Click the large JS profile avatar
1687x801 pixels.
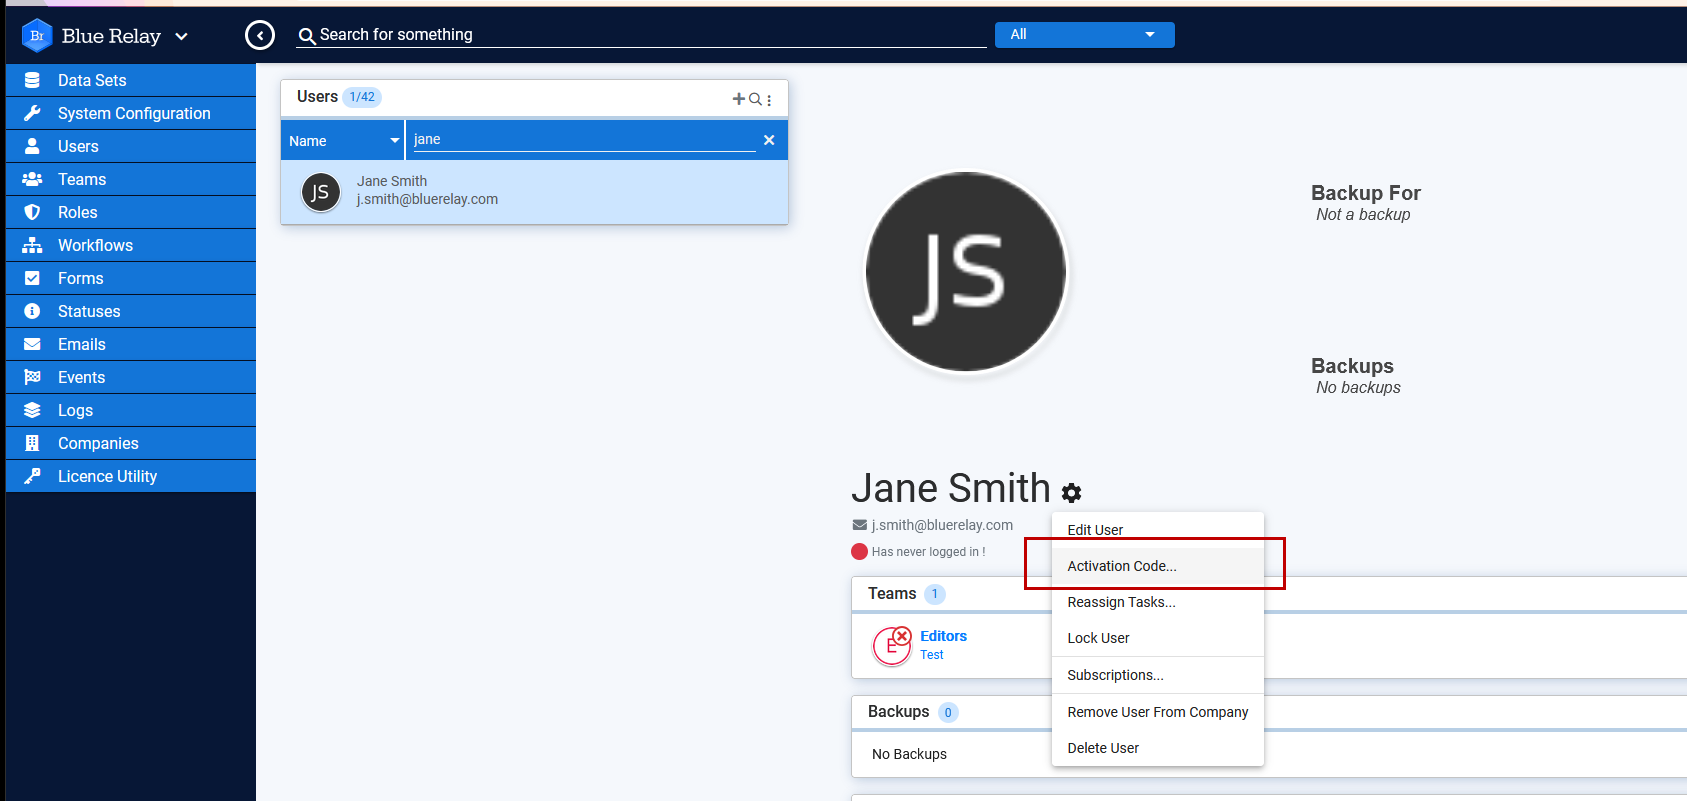pyautogui.click(x=966, y=272)
